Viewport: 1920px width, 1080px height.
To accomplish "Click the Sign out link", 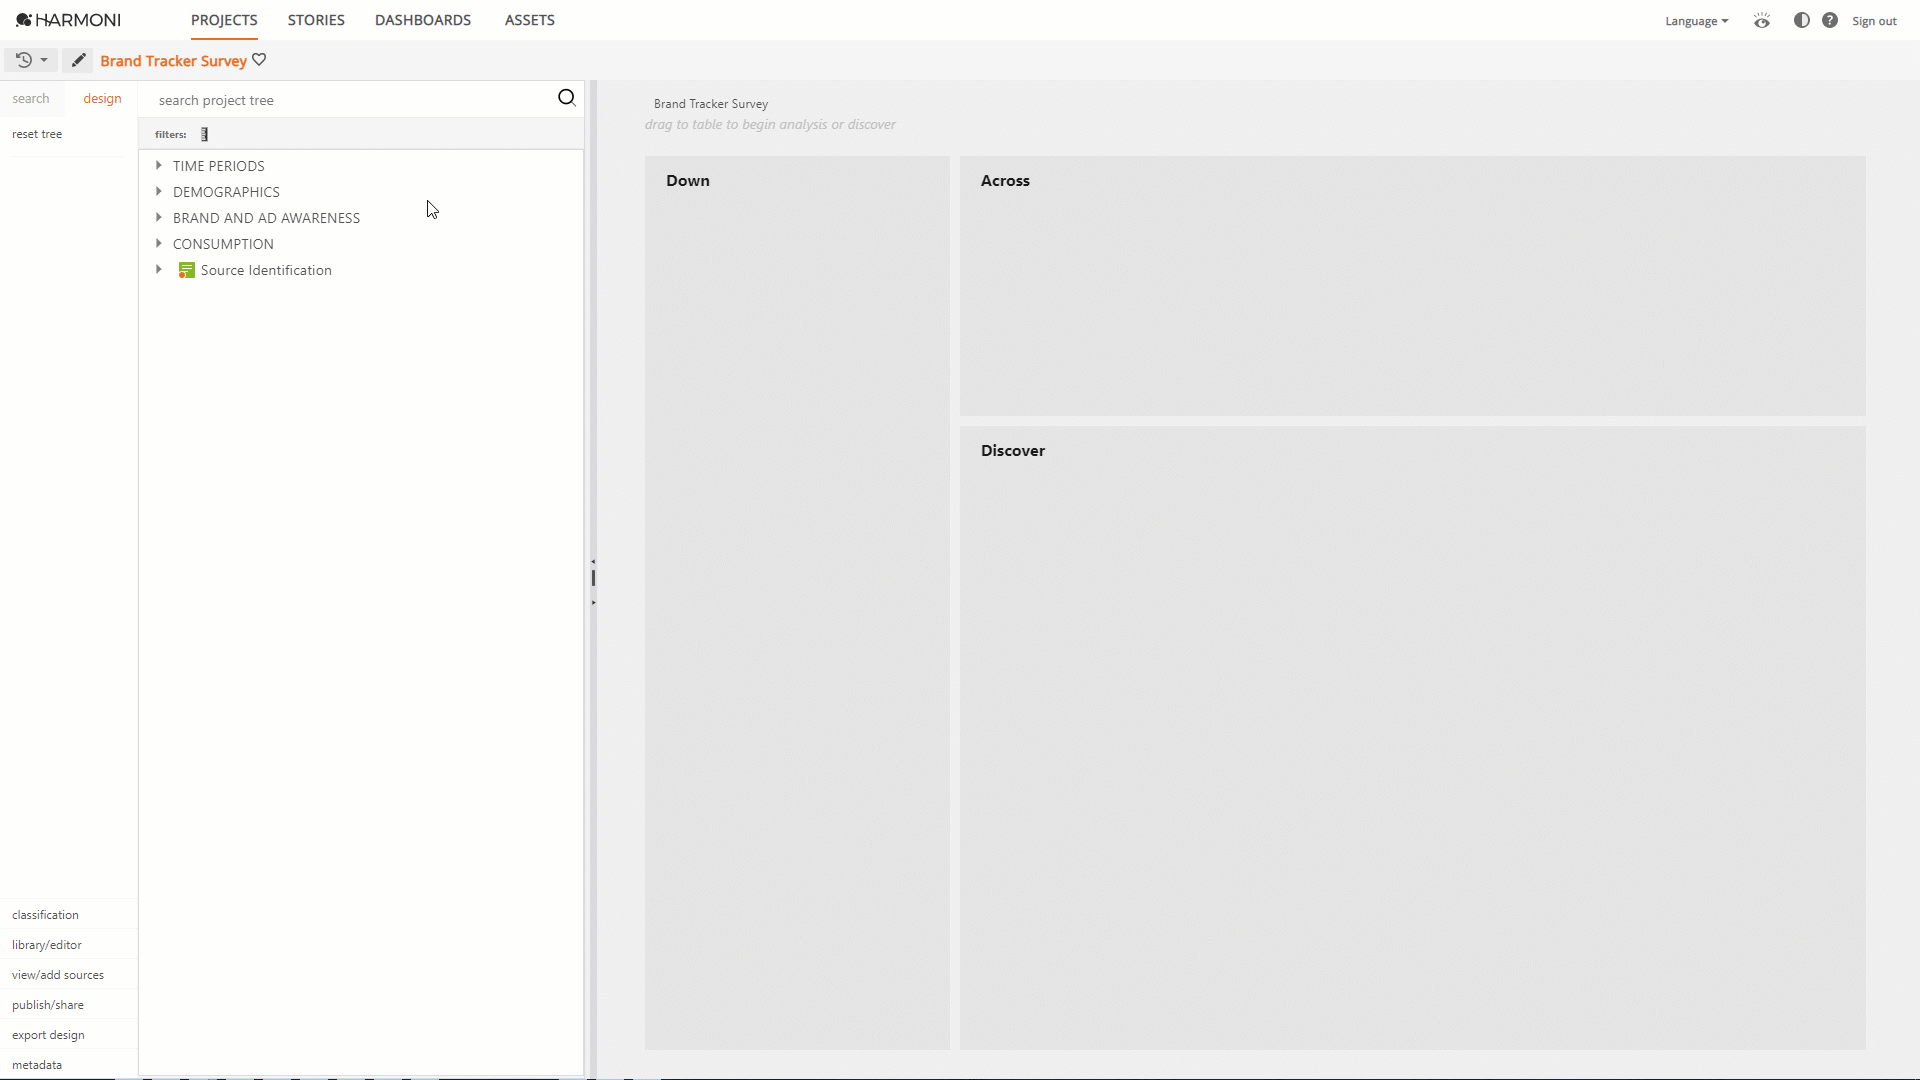I will (x=1874, y=21).
